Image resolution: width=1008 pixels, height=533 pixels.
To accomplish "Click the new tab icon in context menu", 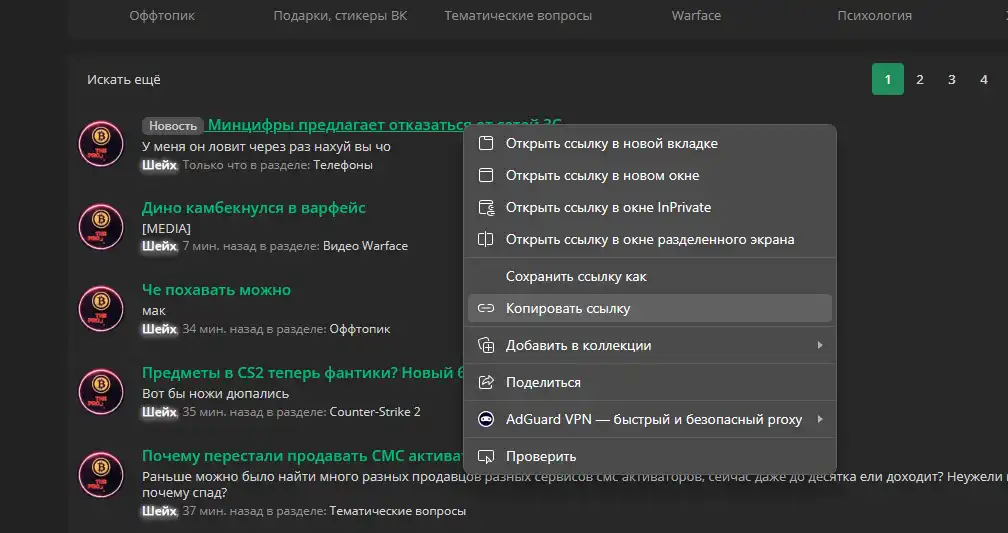I will click(486, 143).
